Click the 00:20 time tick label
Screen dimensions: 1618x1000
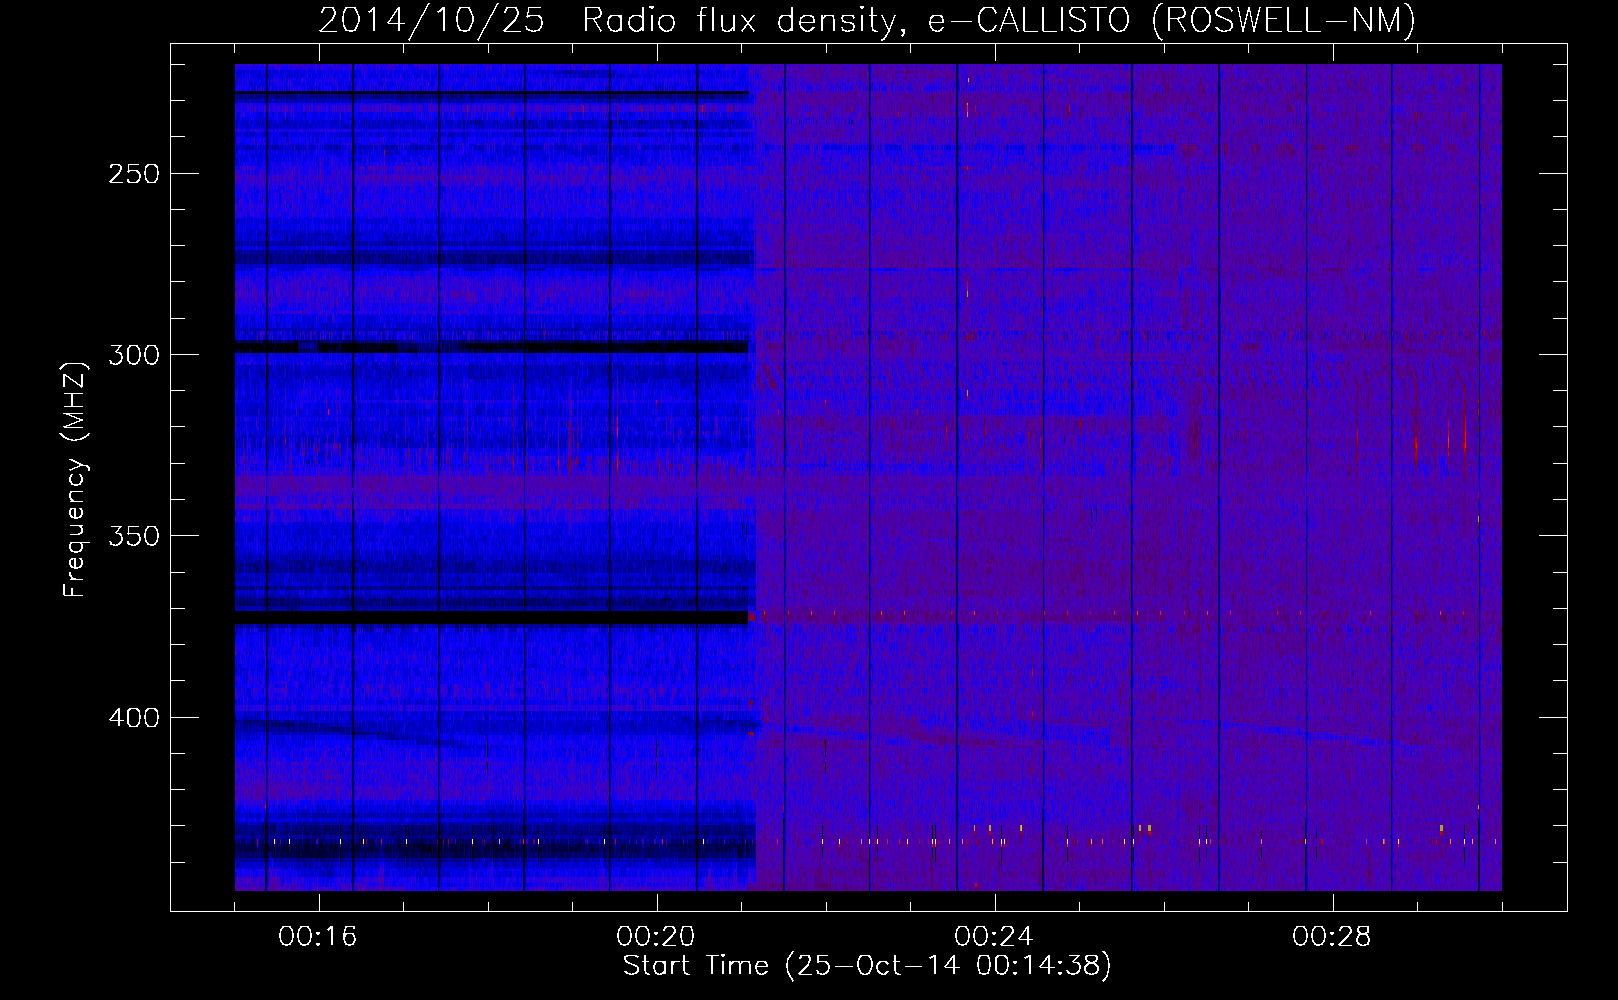pos(656,937)
